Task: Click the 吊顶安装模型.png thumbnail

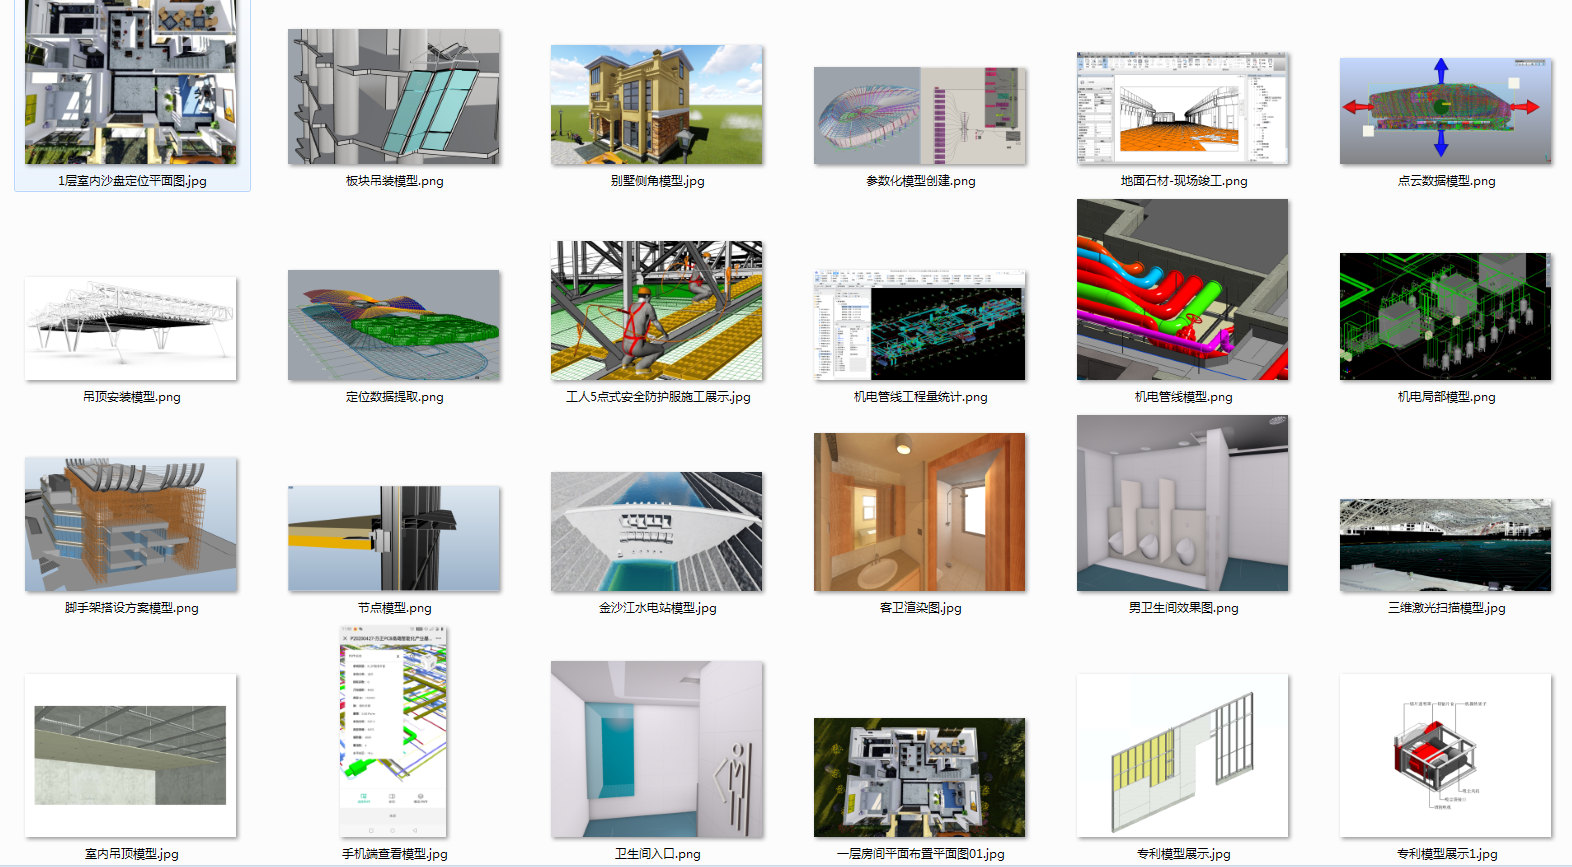Action: click(x=131, y=328)
